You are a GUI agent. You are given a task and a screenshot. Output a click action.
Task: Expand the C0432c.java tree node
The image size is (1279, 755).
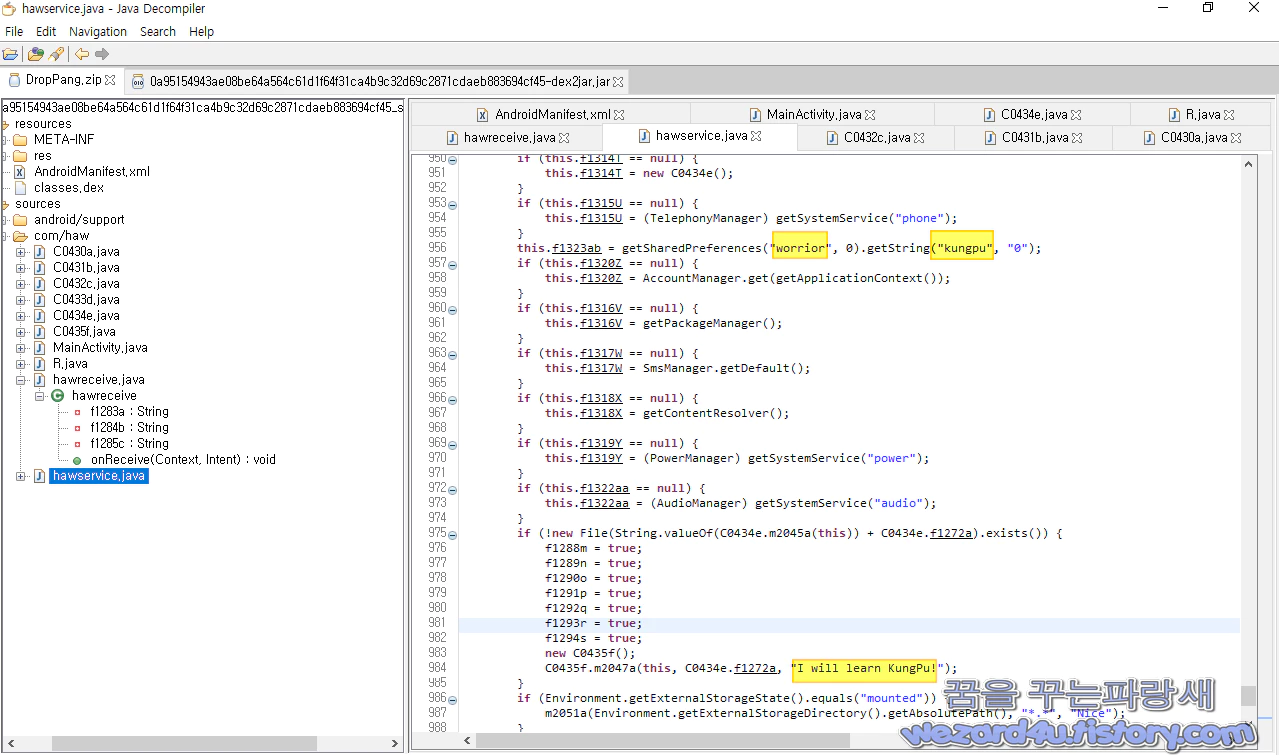(x=21, y=284)
